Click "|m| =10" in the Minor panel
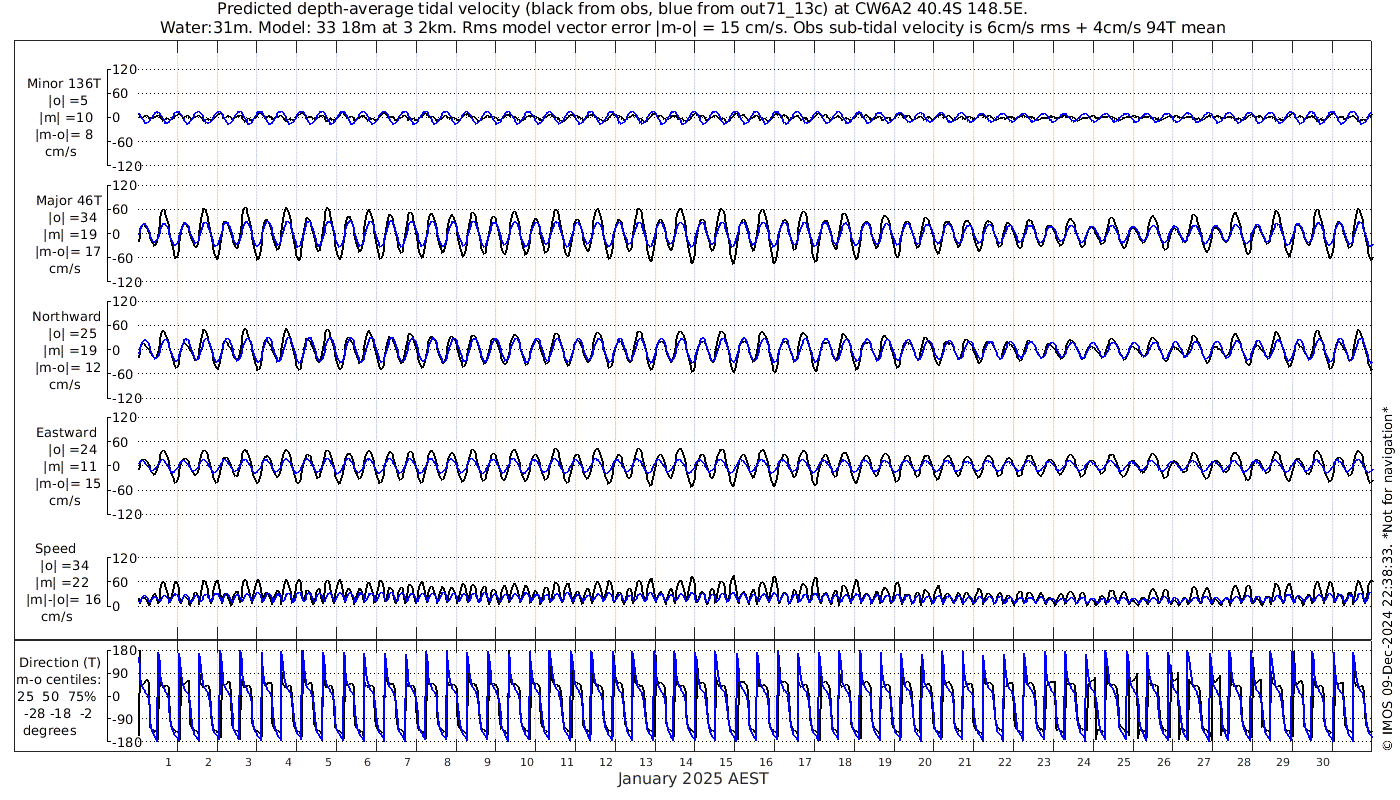 pyautogui.click(x=65, y=118)
